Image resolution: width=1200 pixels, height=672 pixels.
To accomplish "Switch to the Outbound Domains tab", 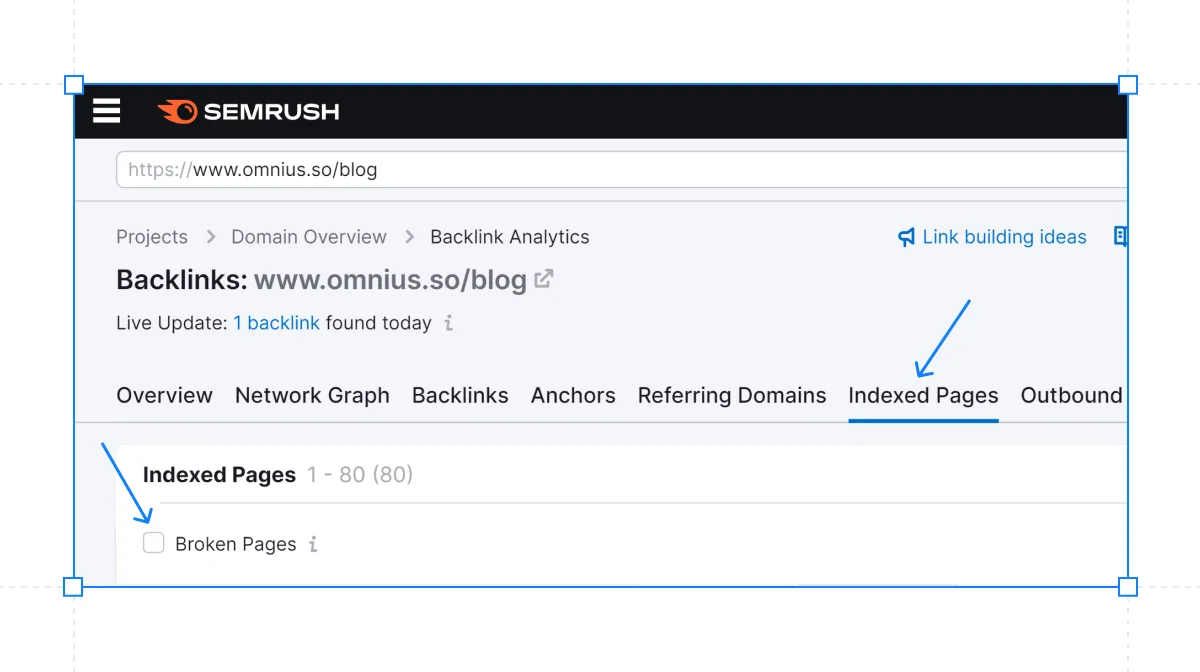I will [1073, 395].
